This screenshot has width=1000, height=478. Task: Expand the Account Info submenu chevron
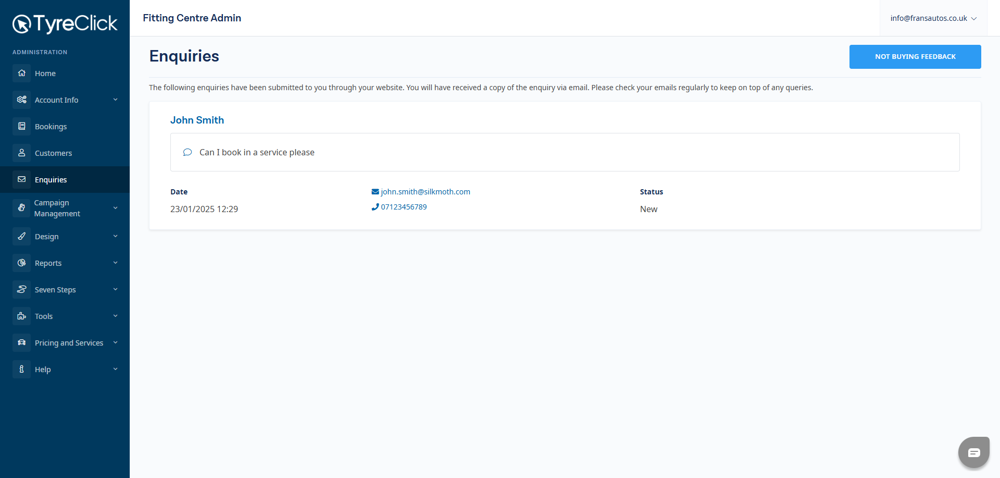(x=115, y=100)
